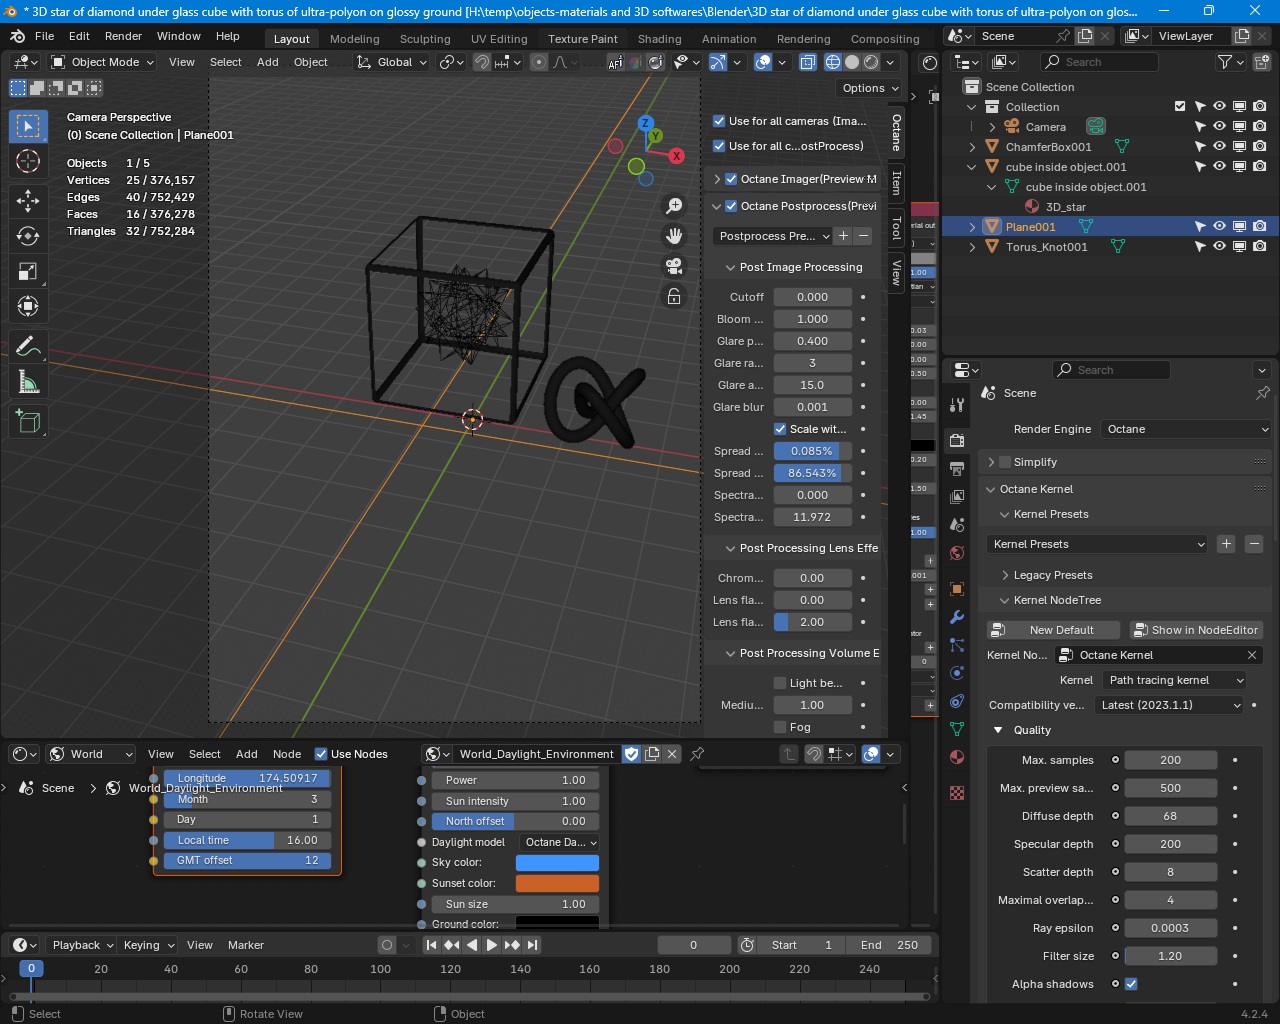Click the outliner search field
The height and width of the screenshot is (1024, 1280).
(1101, 62)
